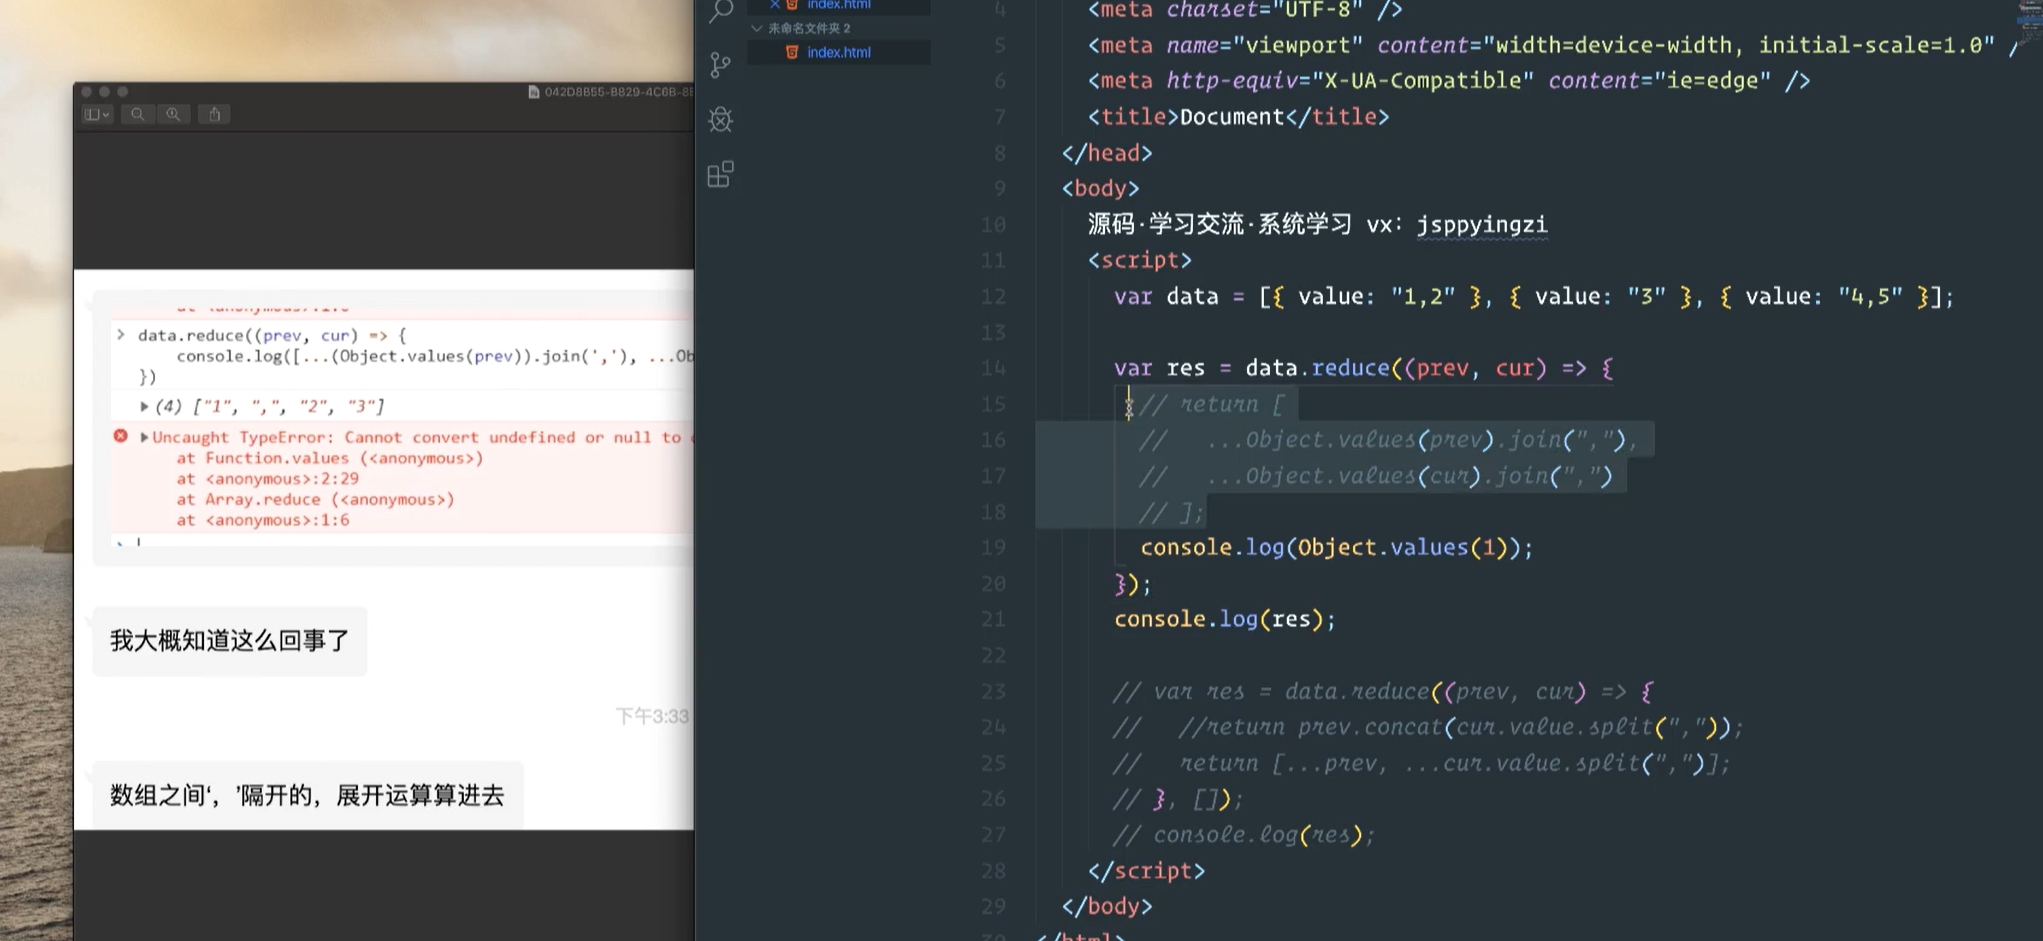Zoom out in the Preview window
Image resolution: width=2043 pixels, height=941 pixels.
pyautogui.click(x=138, y=114)
